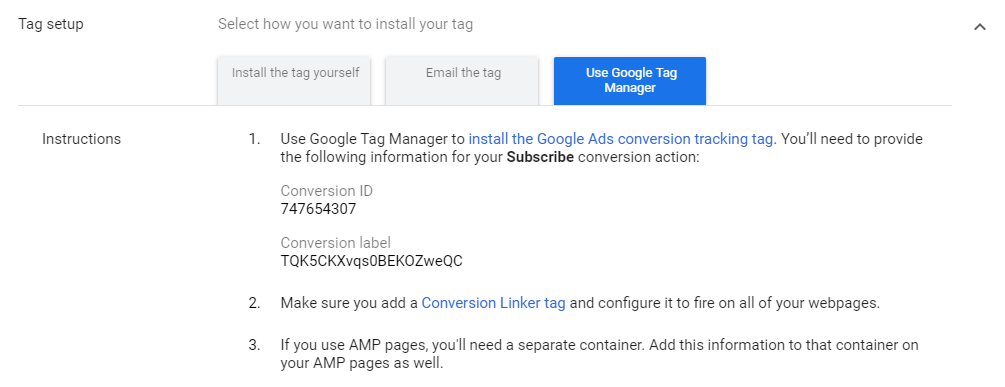1005x387 pixels.
Task: Click the step 1 list number
Action: click(x=254, y=138)
